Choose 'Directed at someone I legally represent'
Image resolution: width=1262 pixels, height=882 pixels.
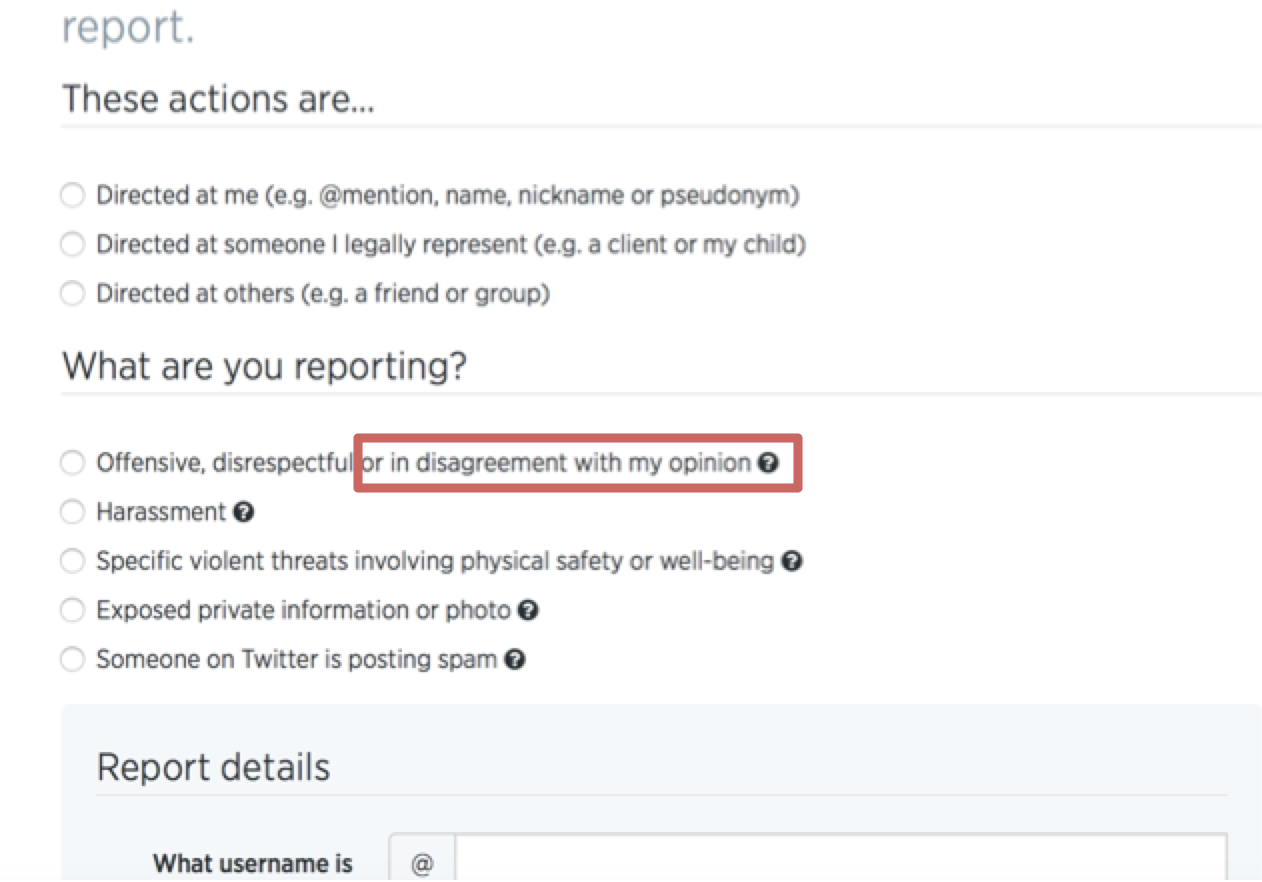[x=72, y=244]
